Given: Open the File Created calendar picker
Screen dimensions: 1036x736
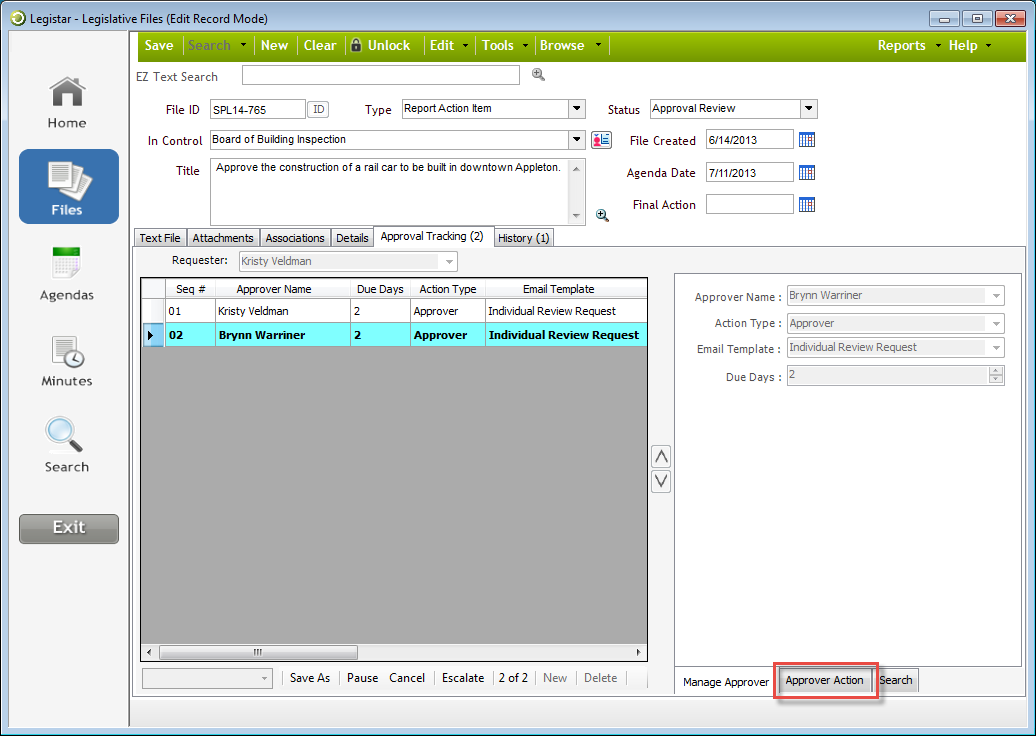Looking at the screenshot, I should [x=807, y=140].
